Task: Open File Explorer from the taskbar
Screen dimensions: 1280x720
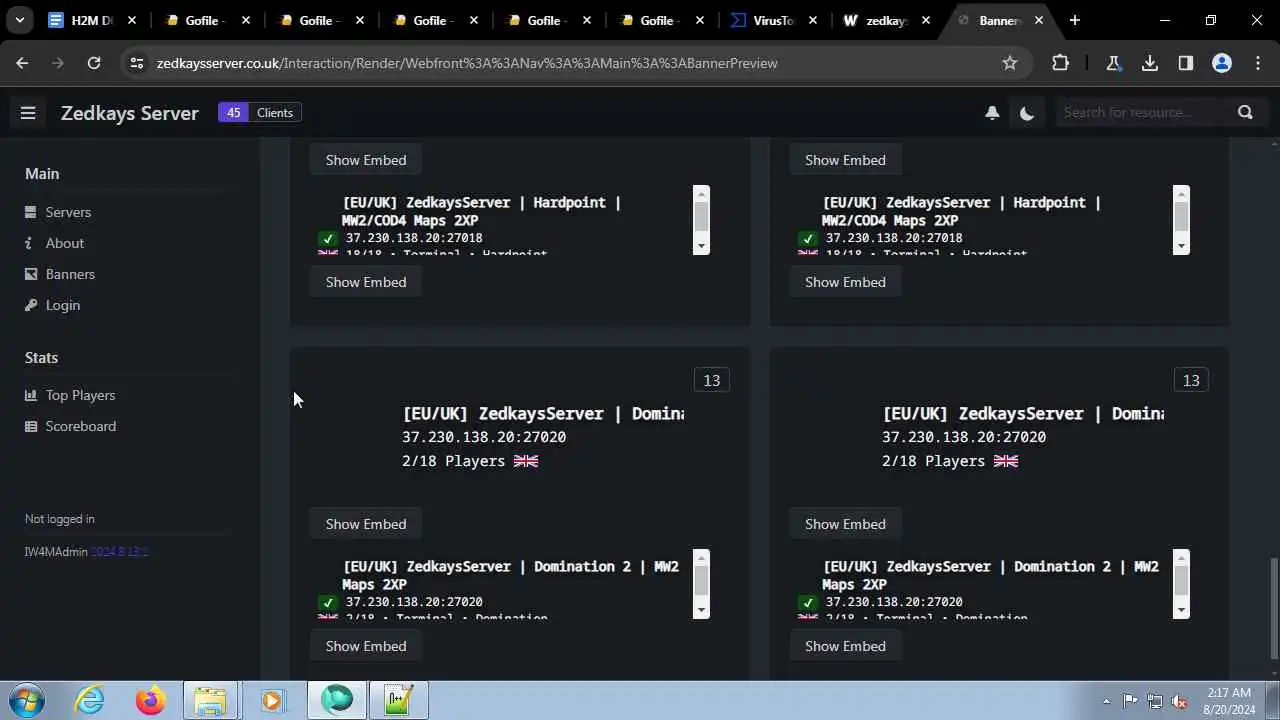Action: click(x=210, y=701)
